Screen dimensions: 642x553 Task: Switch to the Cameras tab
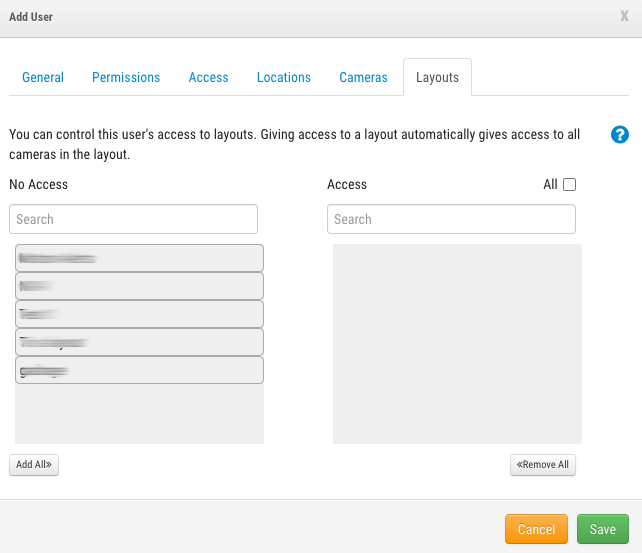pyautogui.click(x=363, y=77)
